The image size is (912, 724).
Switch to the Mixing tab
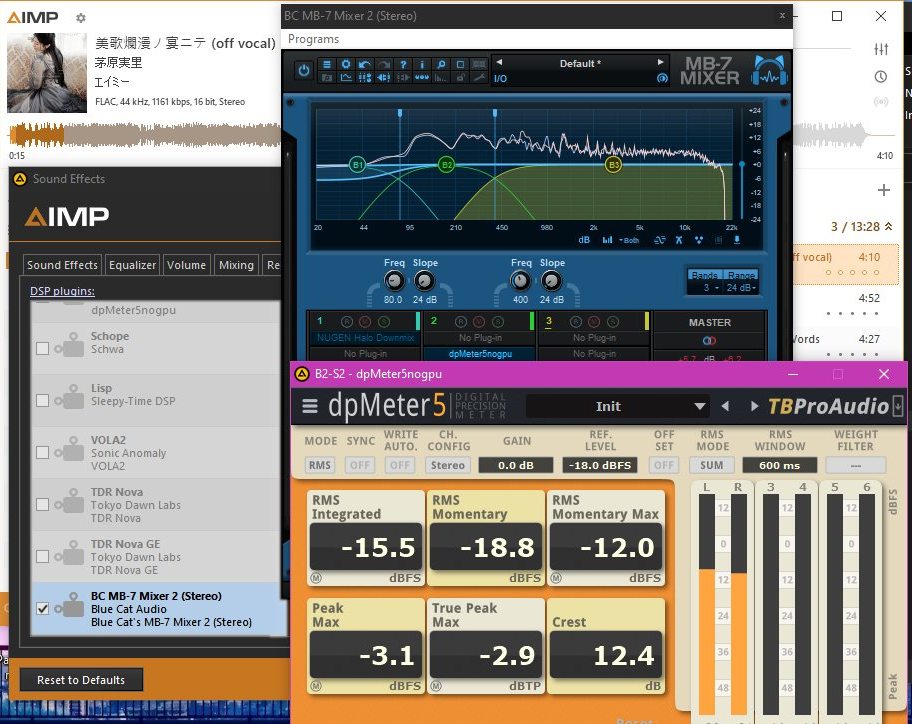tap(236, 265)
